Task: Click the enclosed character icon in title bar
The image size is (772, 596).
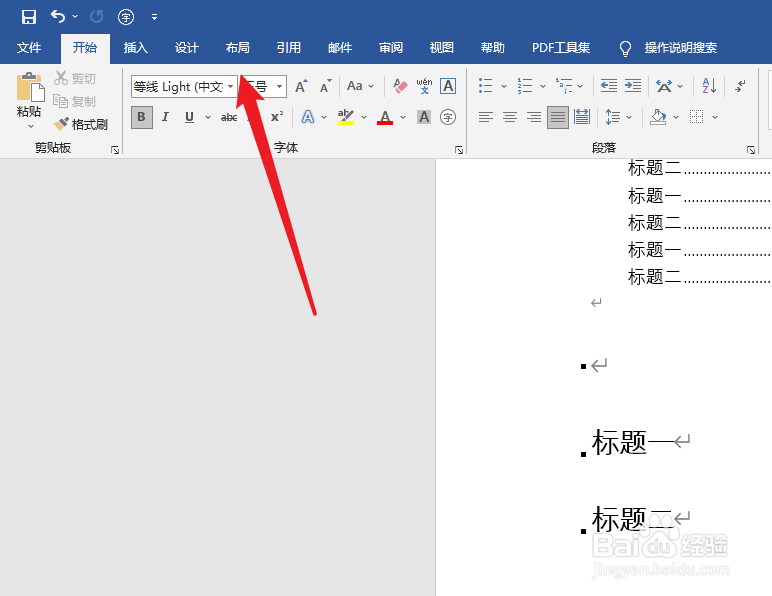Action: click(126, 17)
